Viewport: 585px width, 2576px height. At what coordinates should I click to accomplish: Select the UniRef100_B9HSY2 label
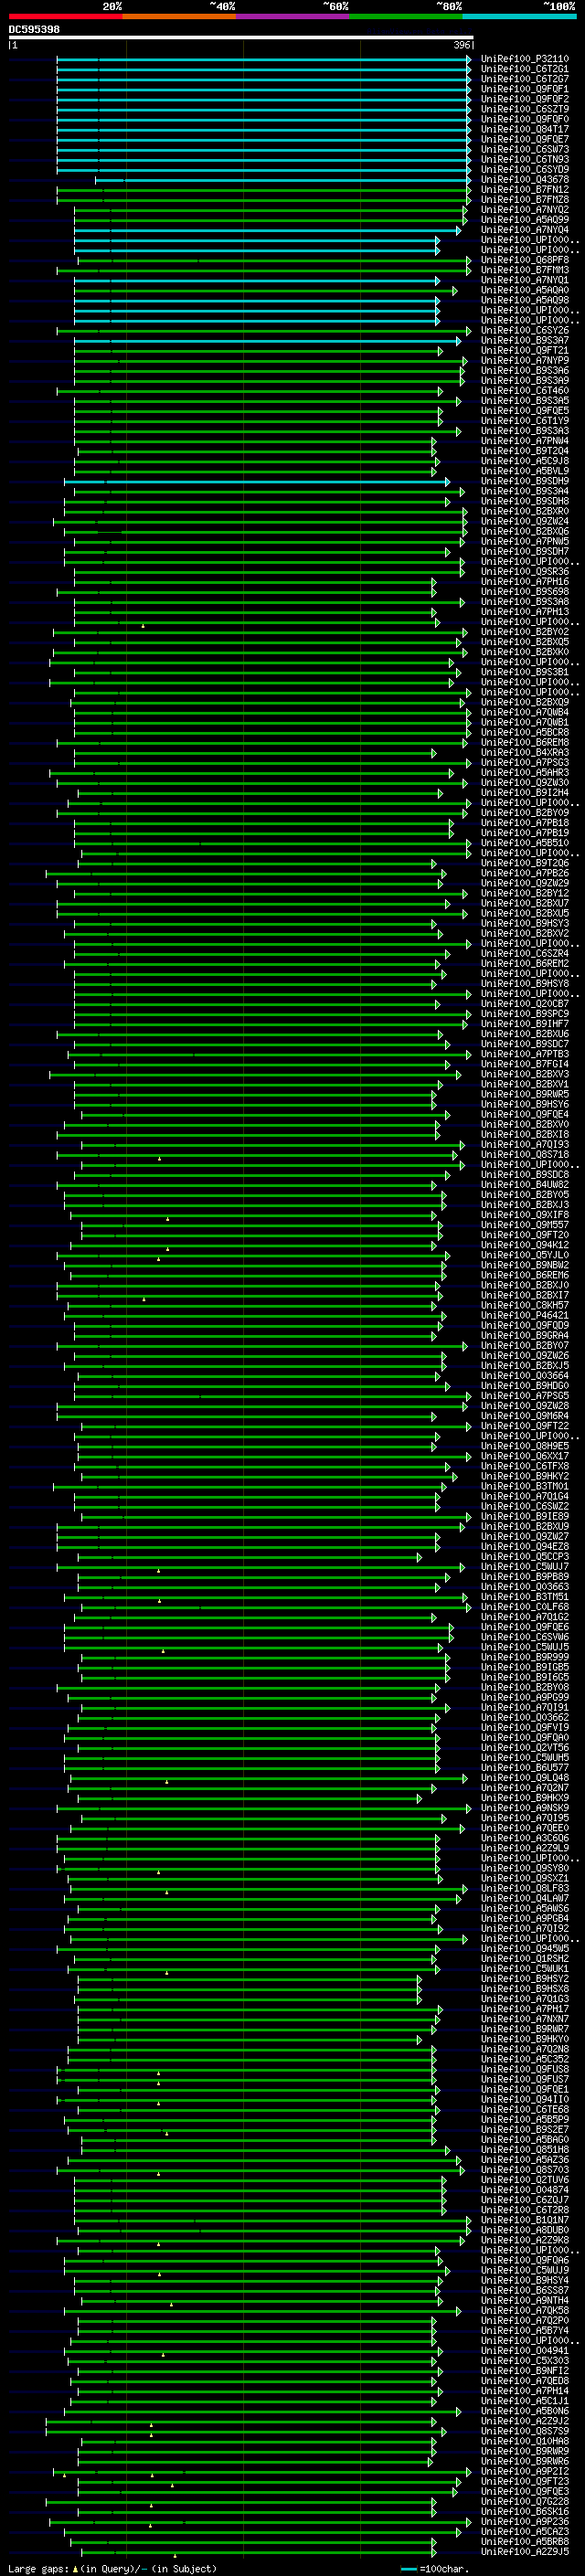coord(524,1978)
